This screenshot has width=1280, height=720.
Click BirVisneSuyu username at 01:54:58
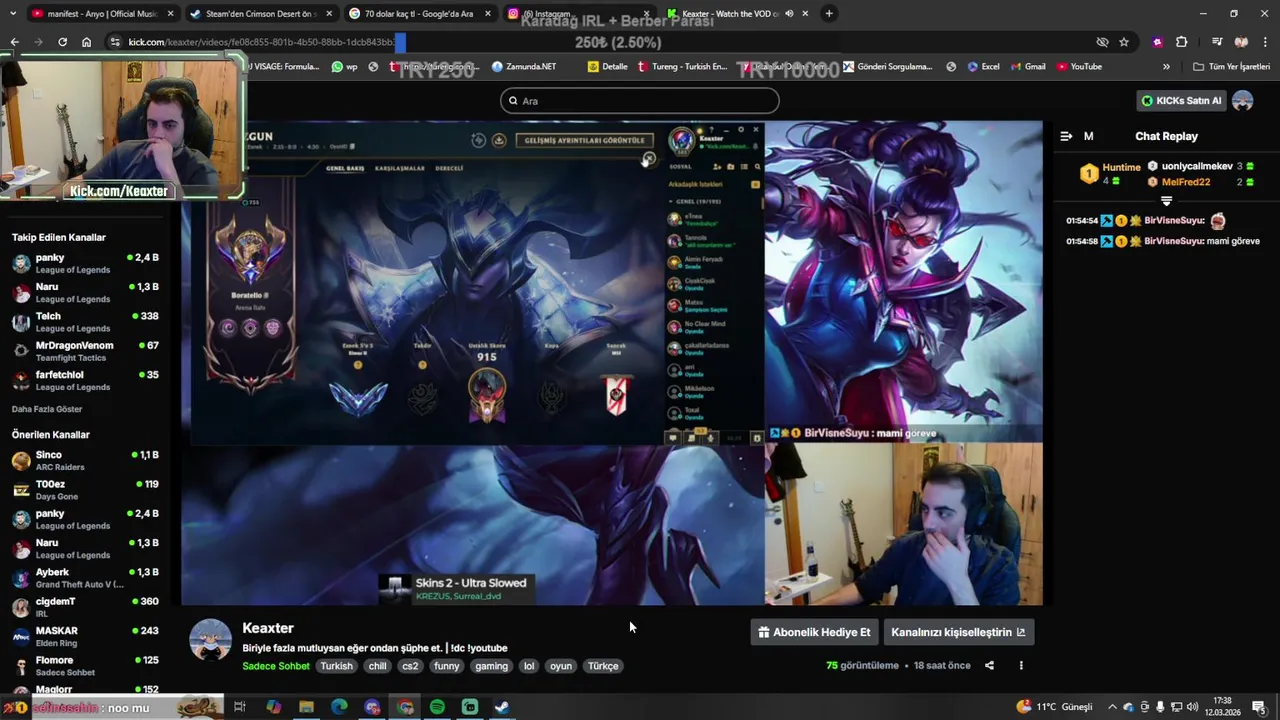[x=1174, y=241]
